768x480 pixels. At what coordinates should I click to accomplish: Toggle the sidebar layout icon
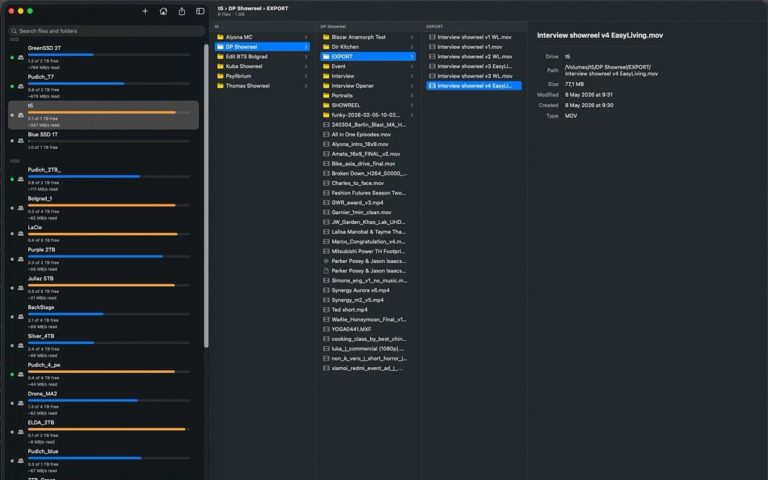click(200, 11)
